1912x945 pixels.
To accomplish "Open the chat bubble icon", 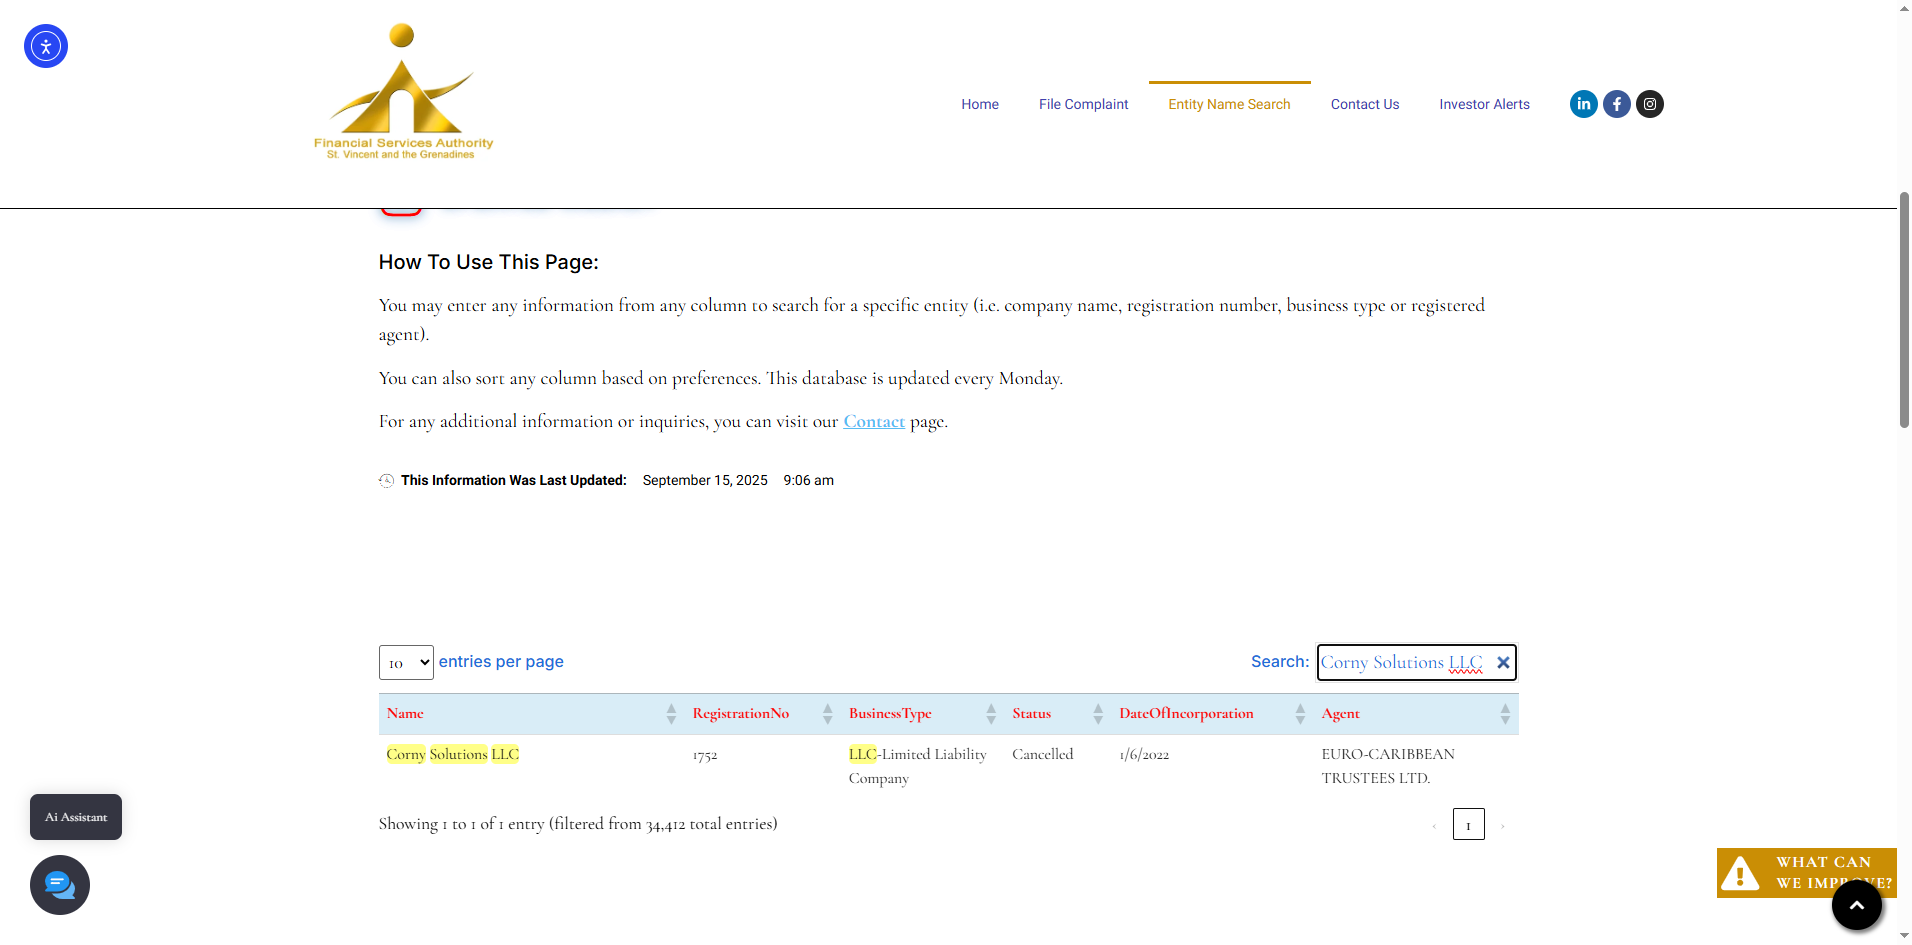I will point(60,885).
